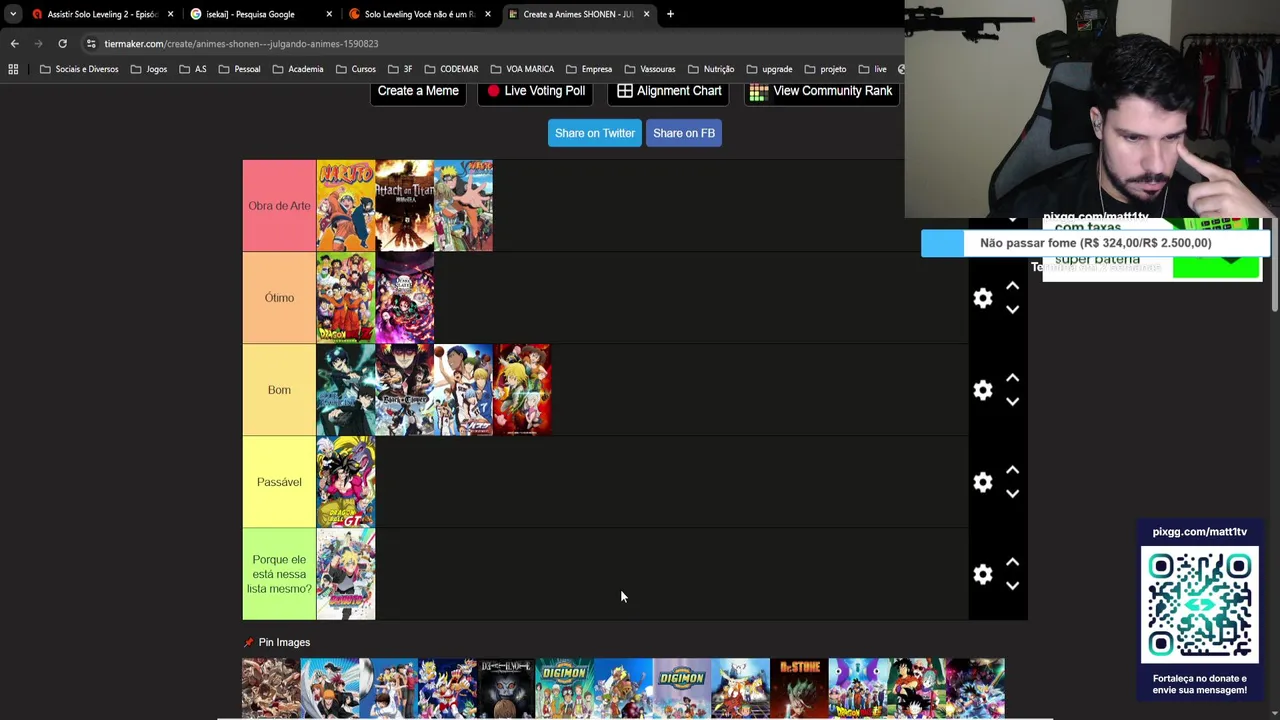Pick the teal-background Digimon image from the pool
Image resolution: width=1280 pixels, height=720 pixels.
click(x=565, y=688)
